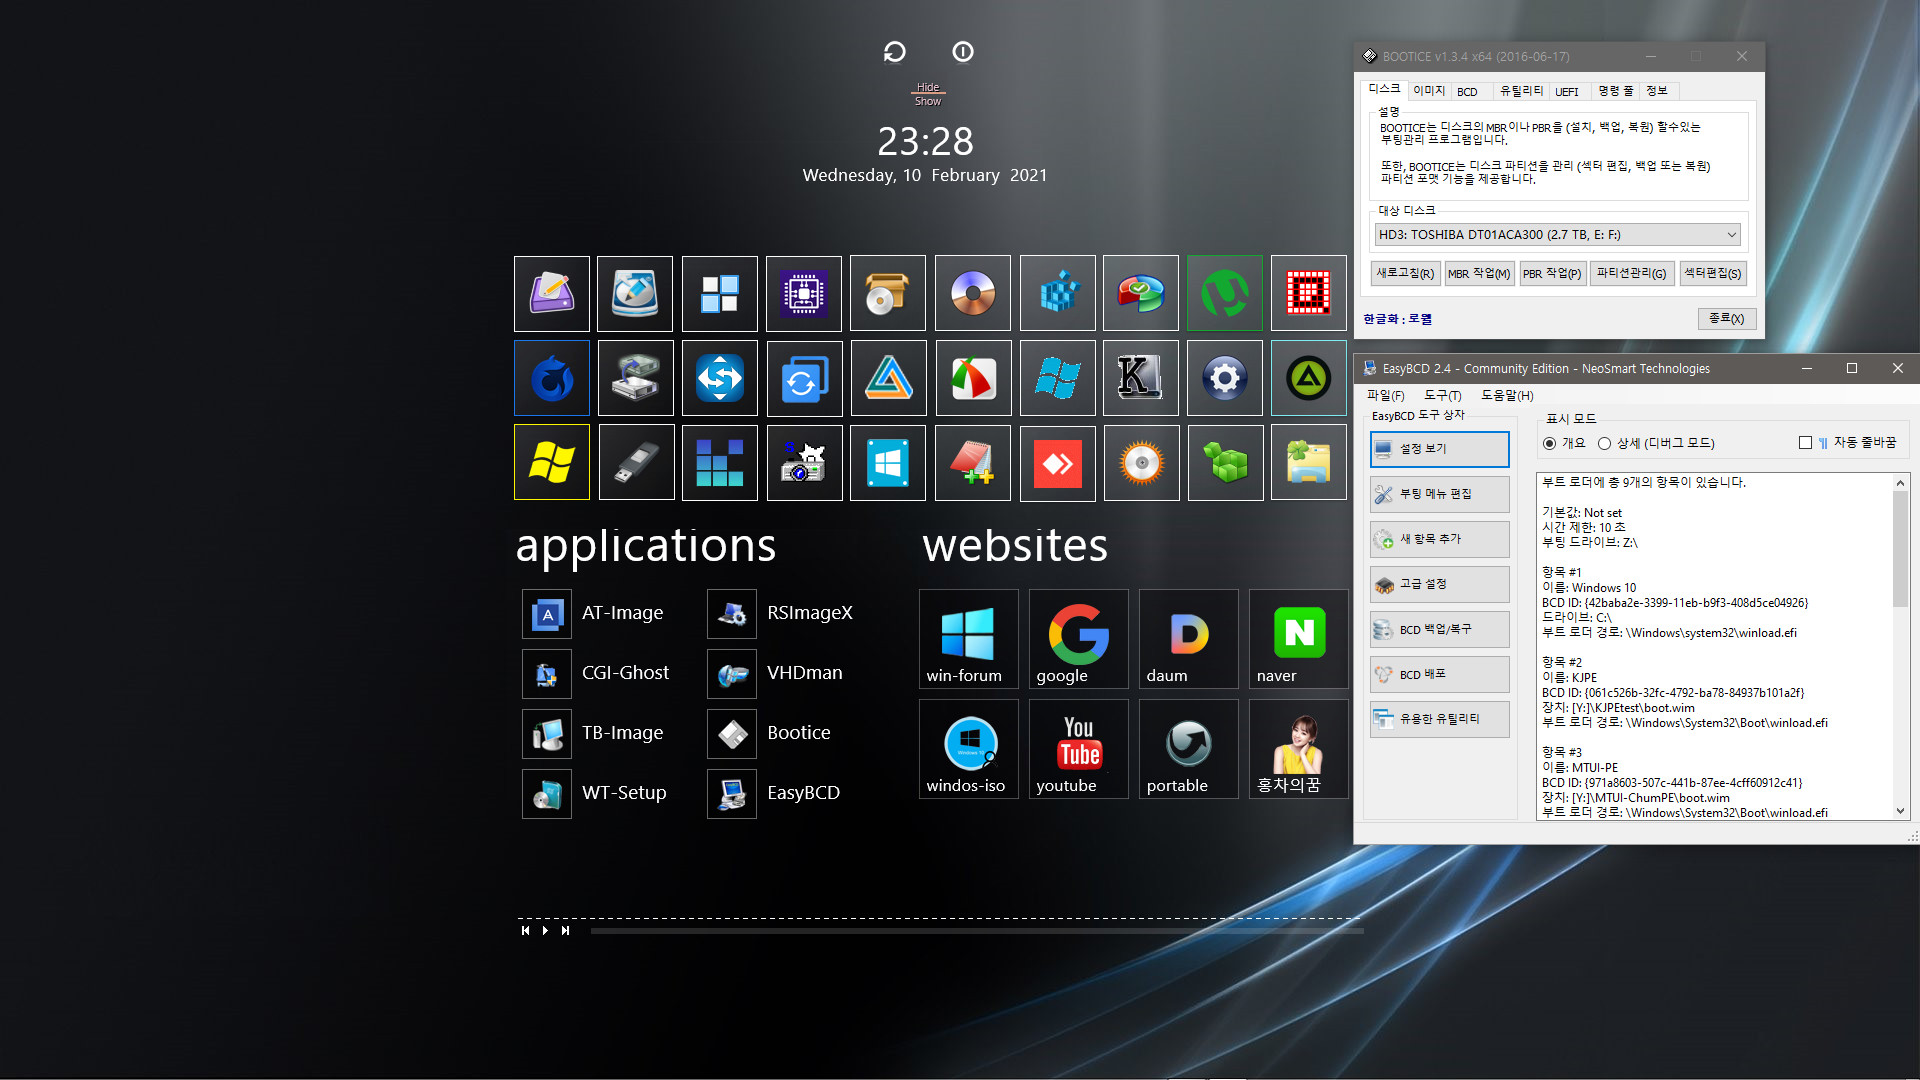Open the naver website tile
The width and height of the screenshot is (1920, 1080).
pyautogui.click(x=1299, y=639)
